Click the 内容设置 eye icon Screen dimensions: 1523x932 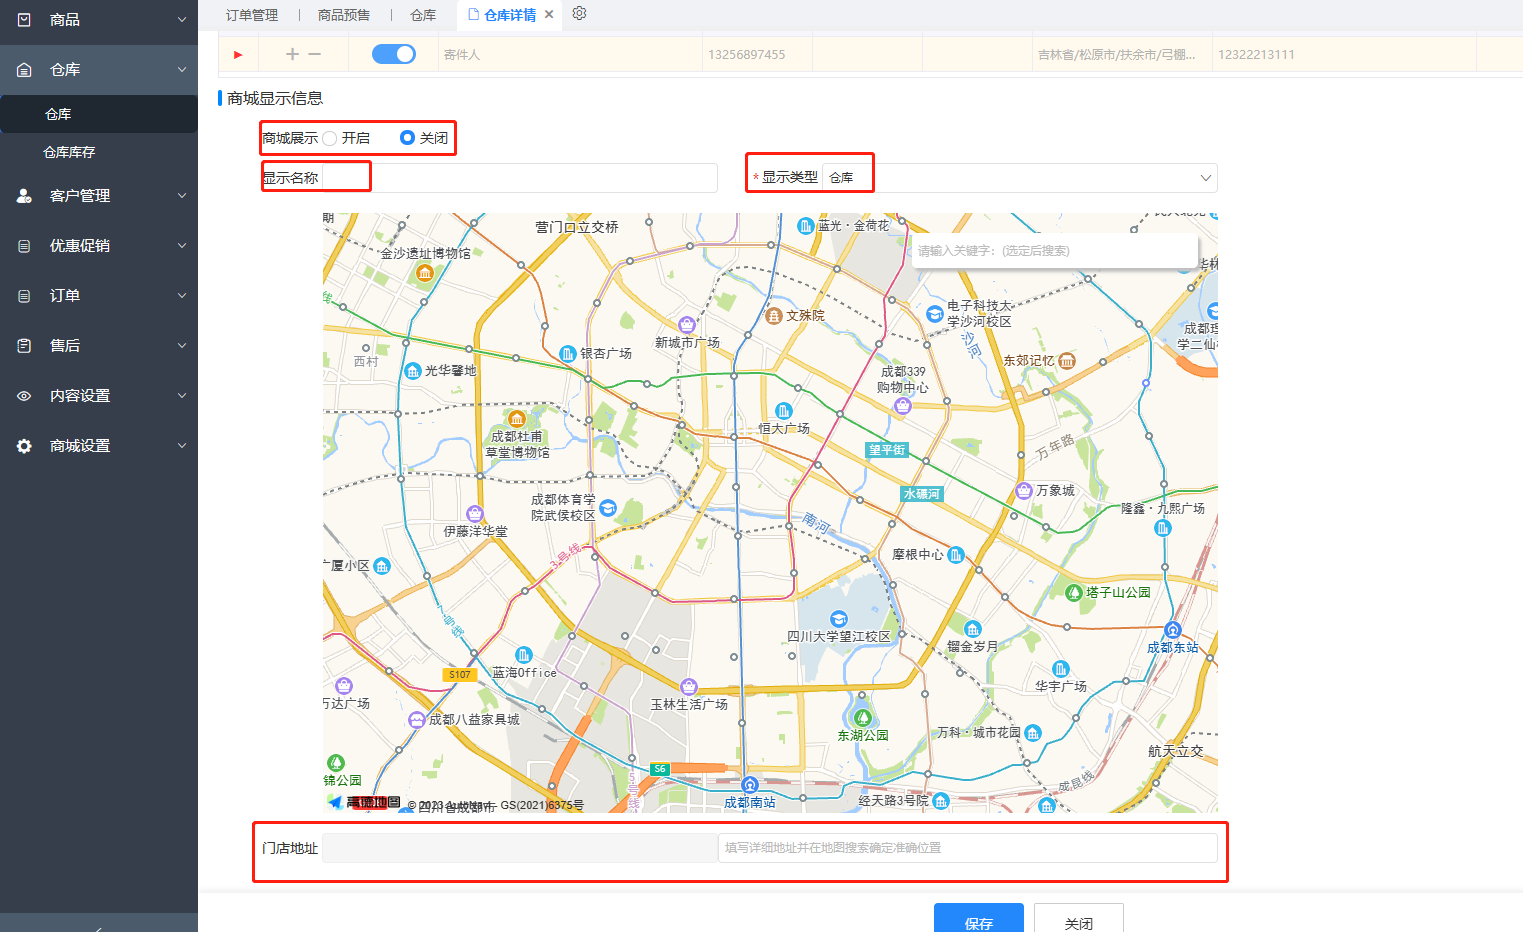[x=24, y=395]
